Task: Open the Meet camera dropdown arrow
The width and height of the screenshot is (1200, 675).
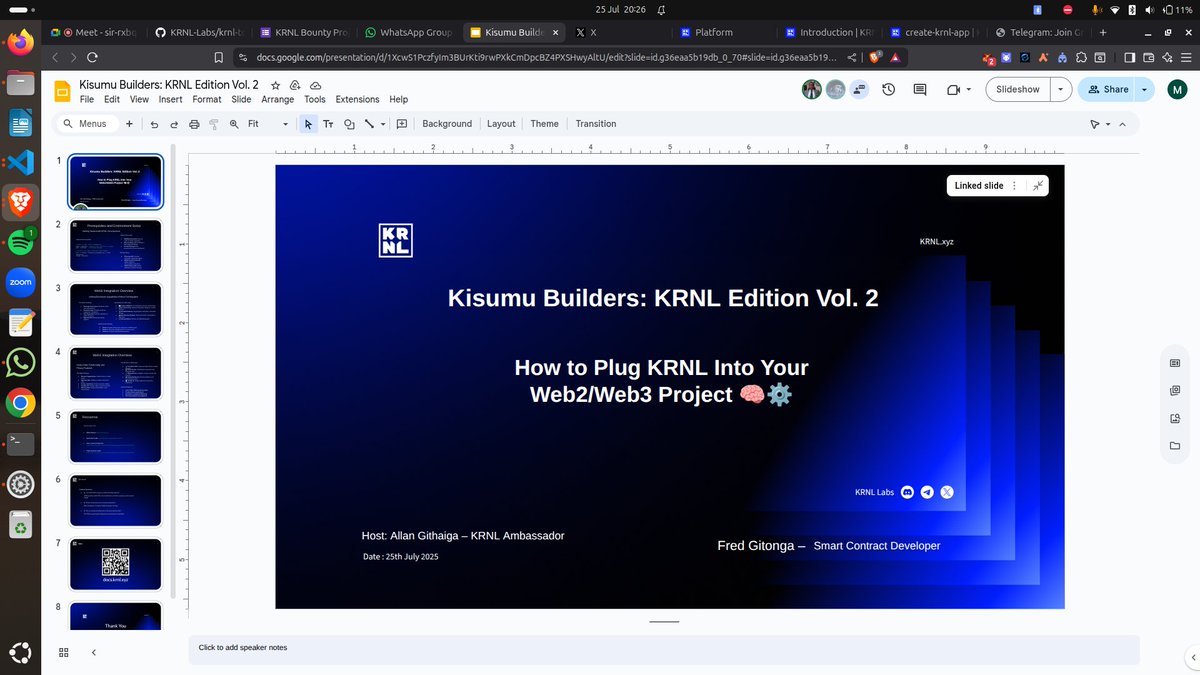Action: point(968,90)
